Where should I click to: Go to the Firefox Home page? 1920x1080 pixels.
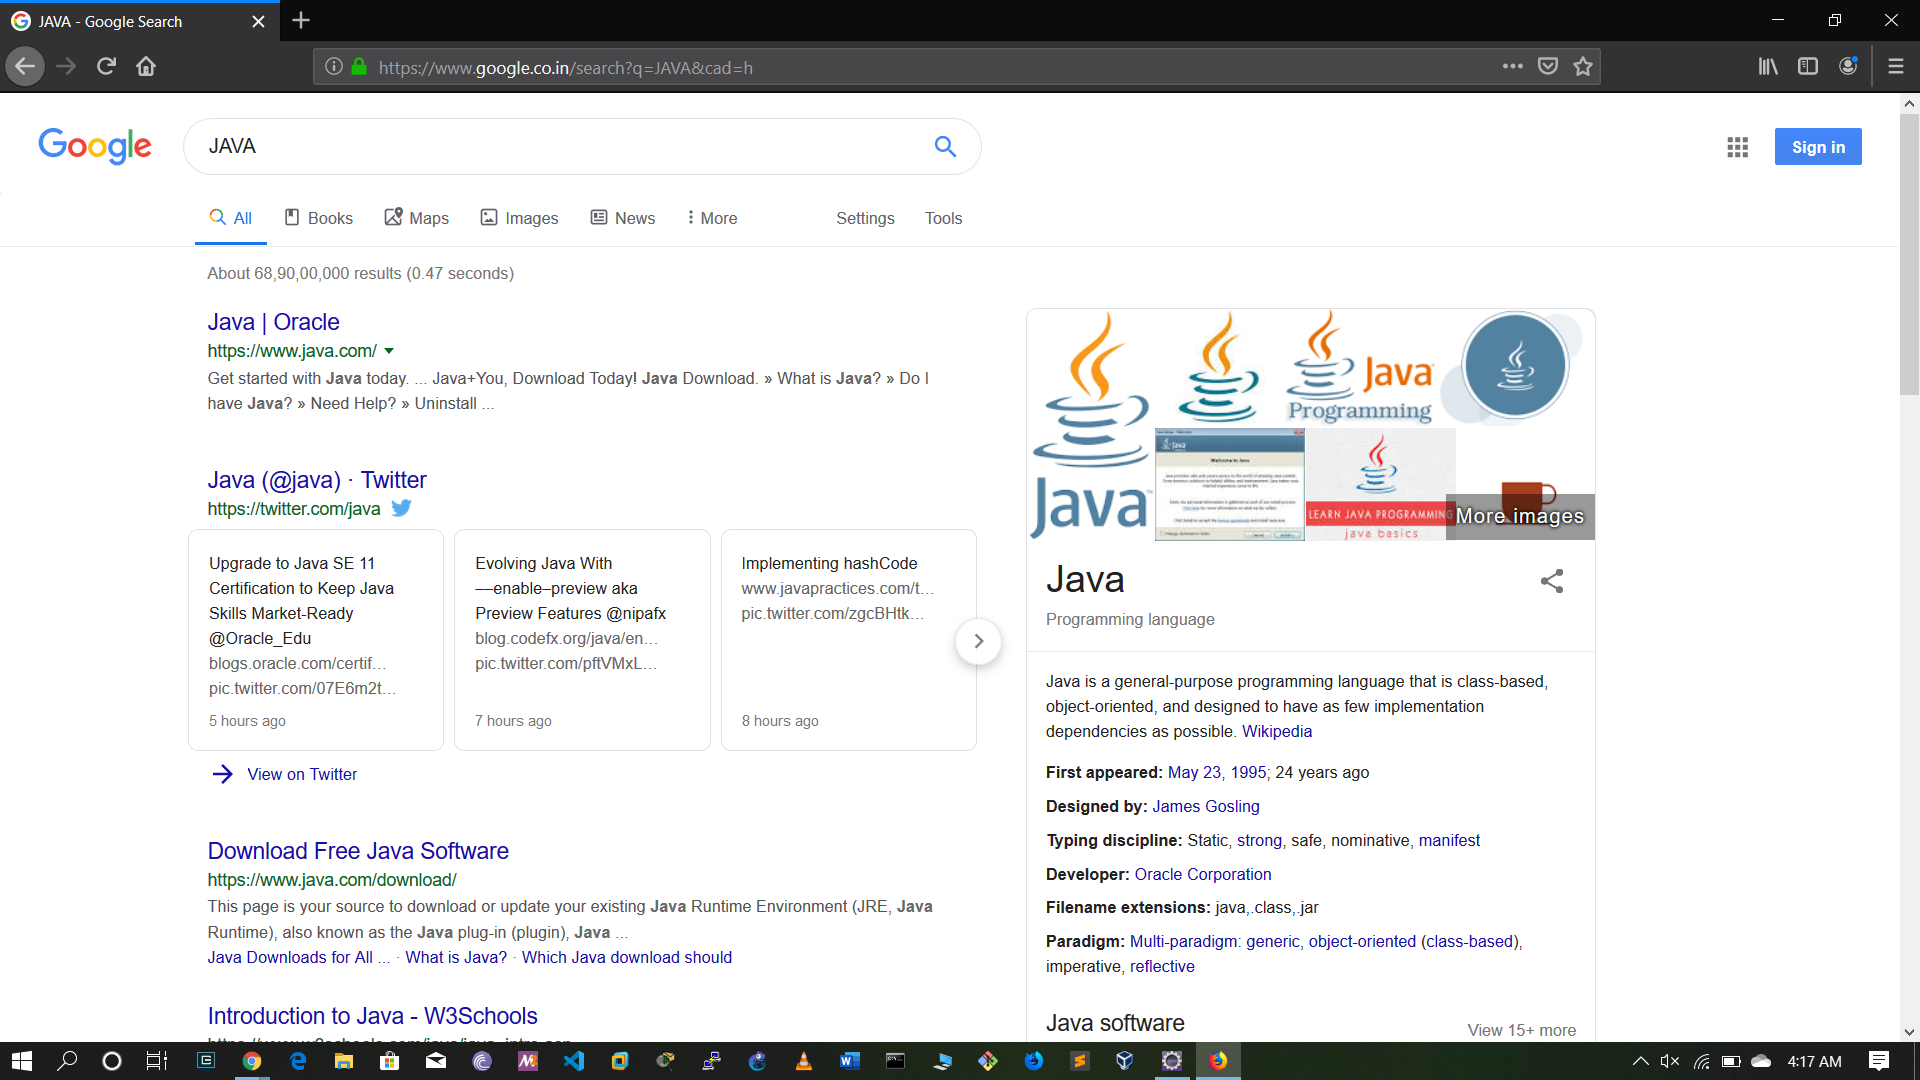(146, 67)
